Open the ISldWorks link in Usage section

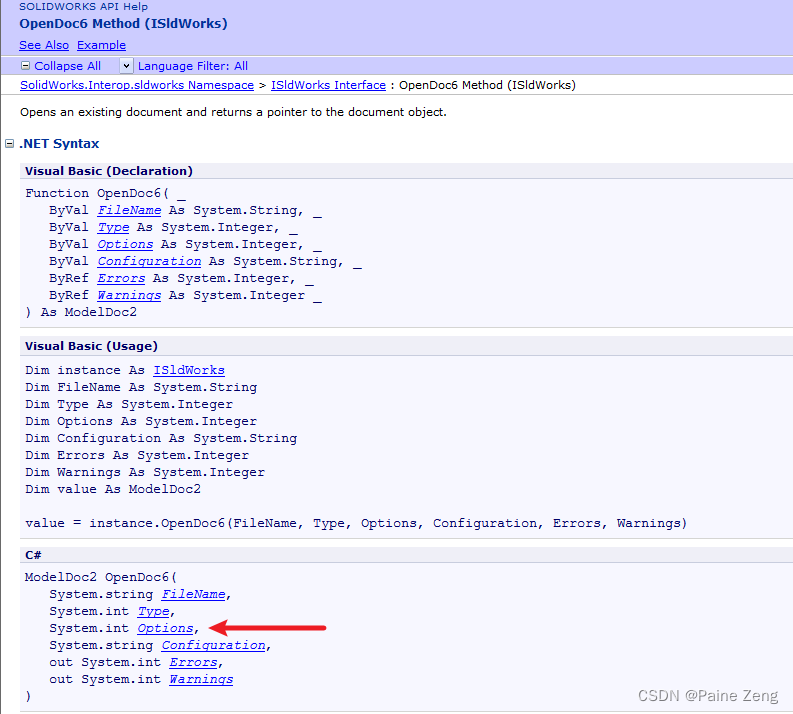tap(189, 370)
